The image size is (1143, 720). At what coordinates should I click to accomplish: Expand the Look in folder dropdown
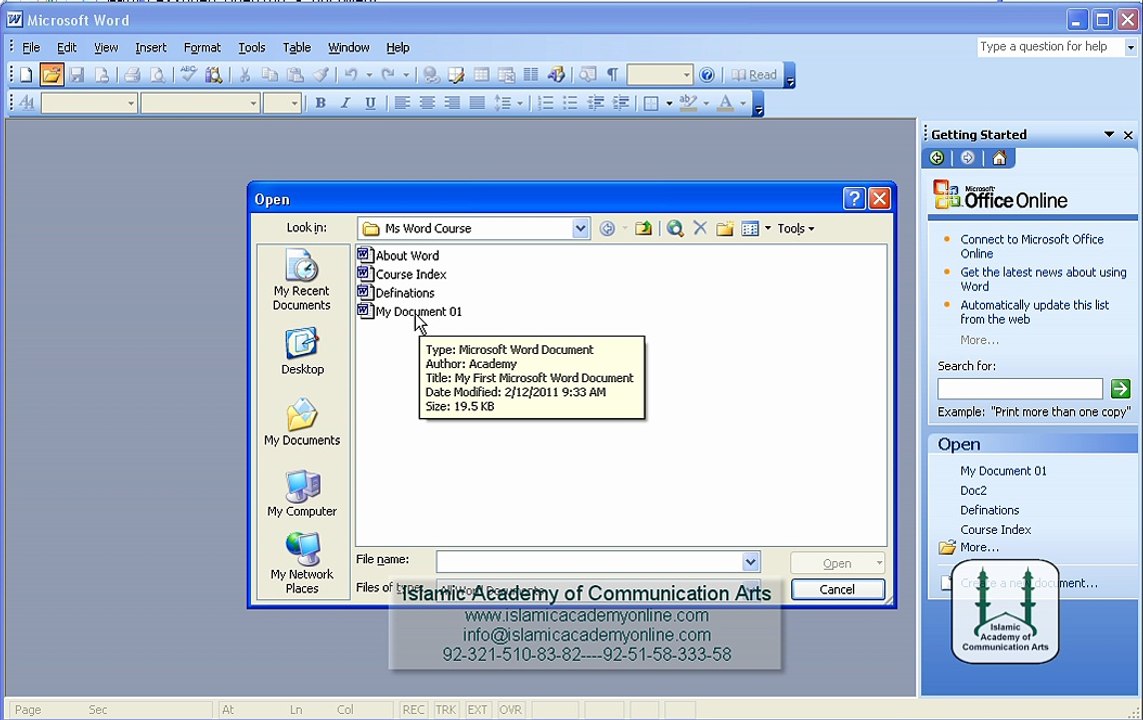[x=580, y=228]
